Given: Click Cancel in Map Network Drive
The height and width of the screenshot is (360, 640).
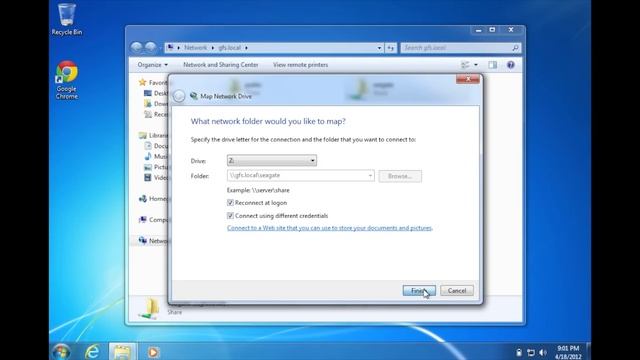Looking at the screenshot, I should tap(457, 290).
